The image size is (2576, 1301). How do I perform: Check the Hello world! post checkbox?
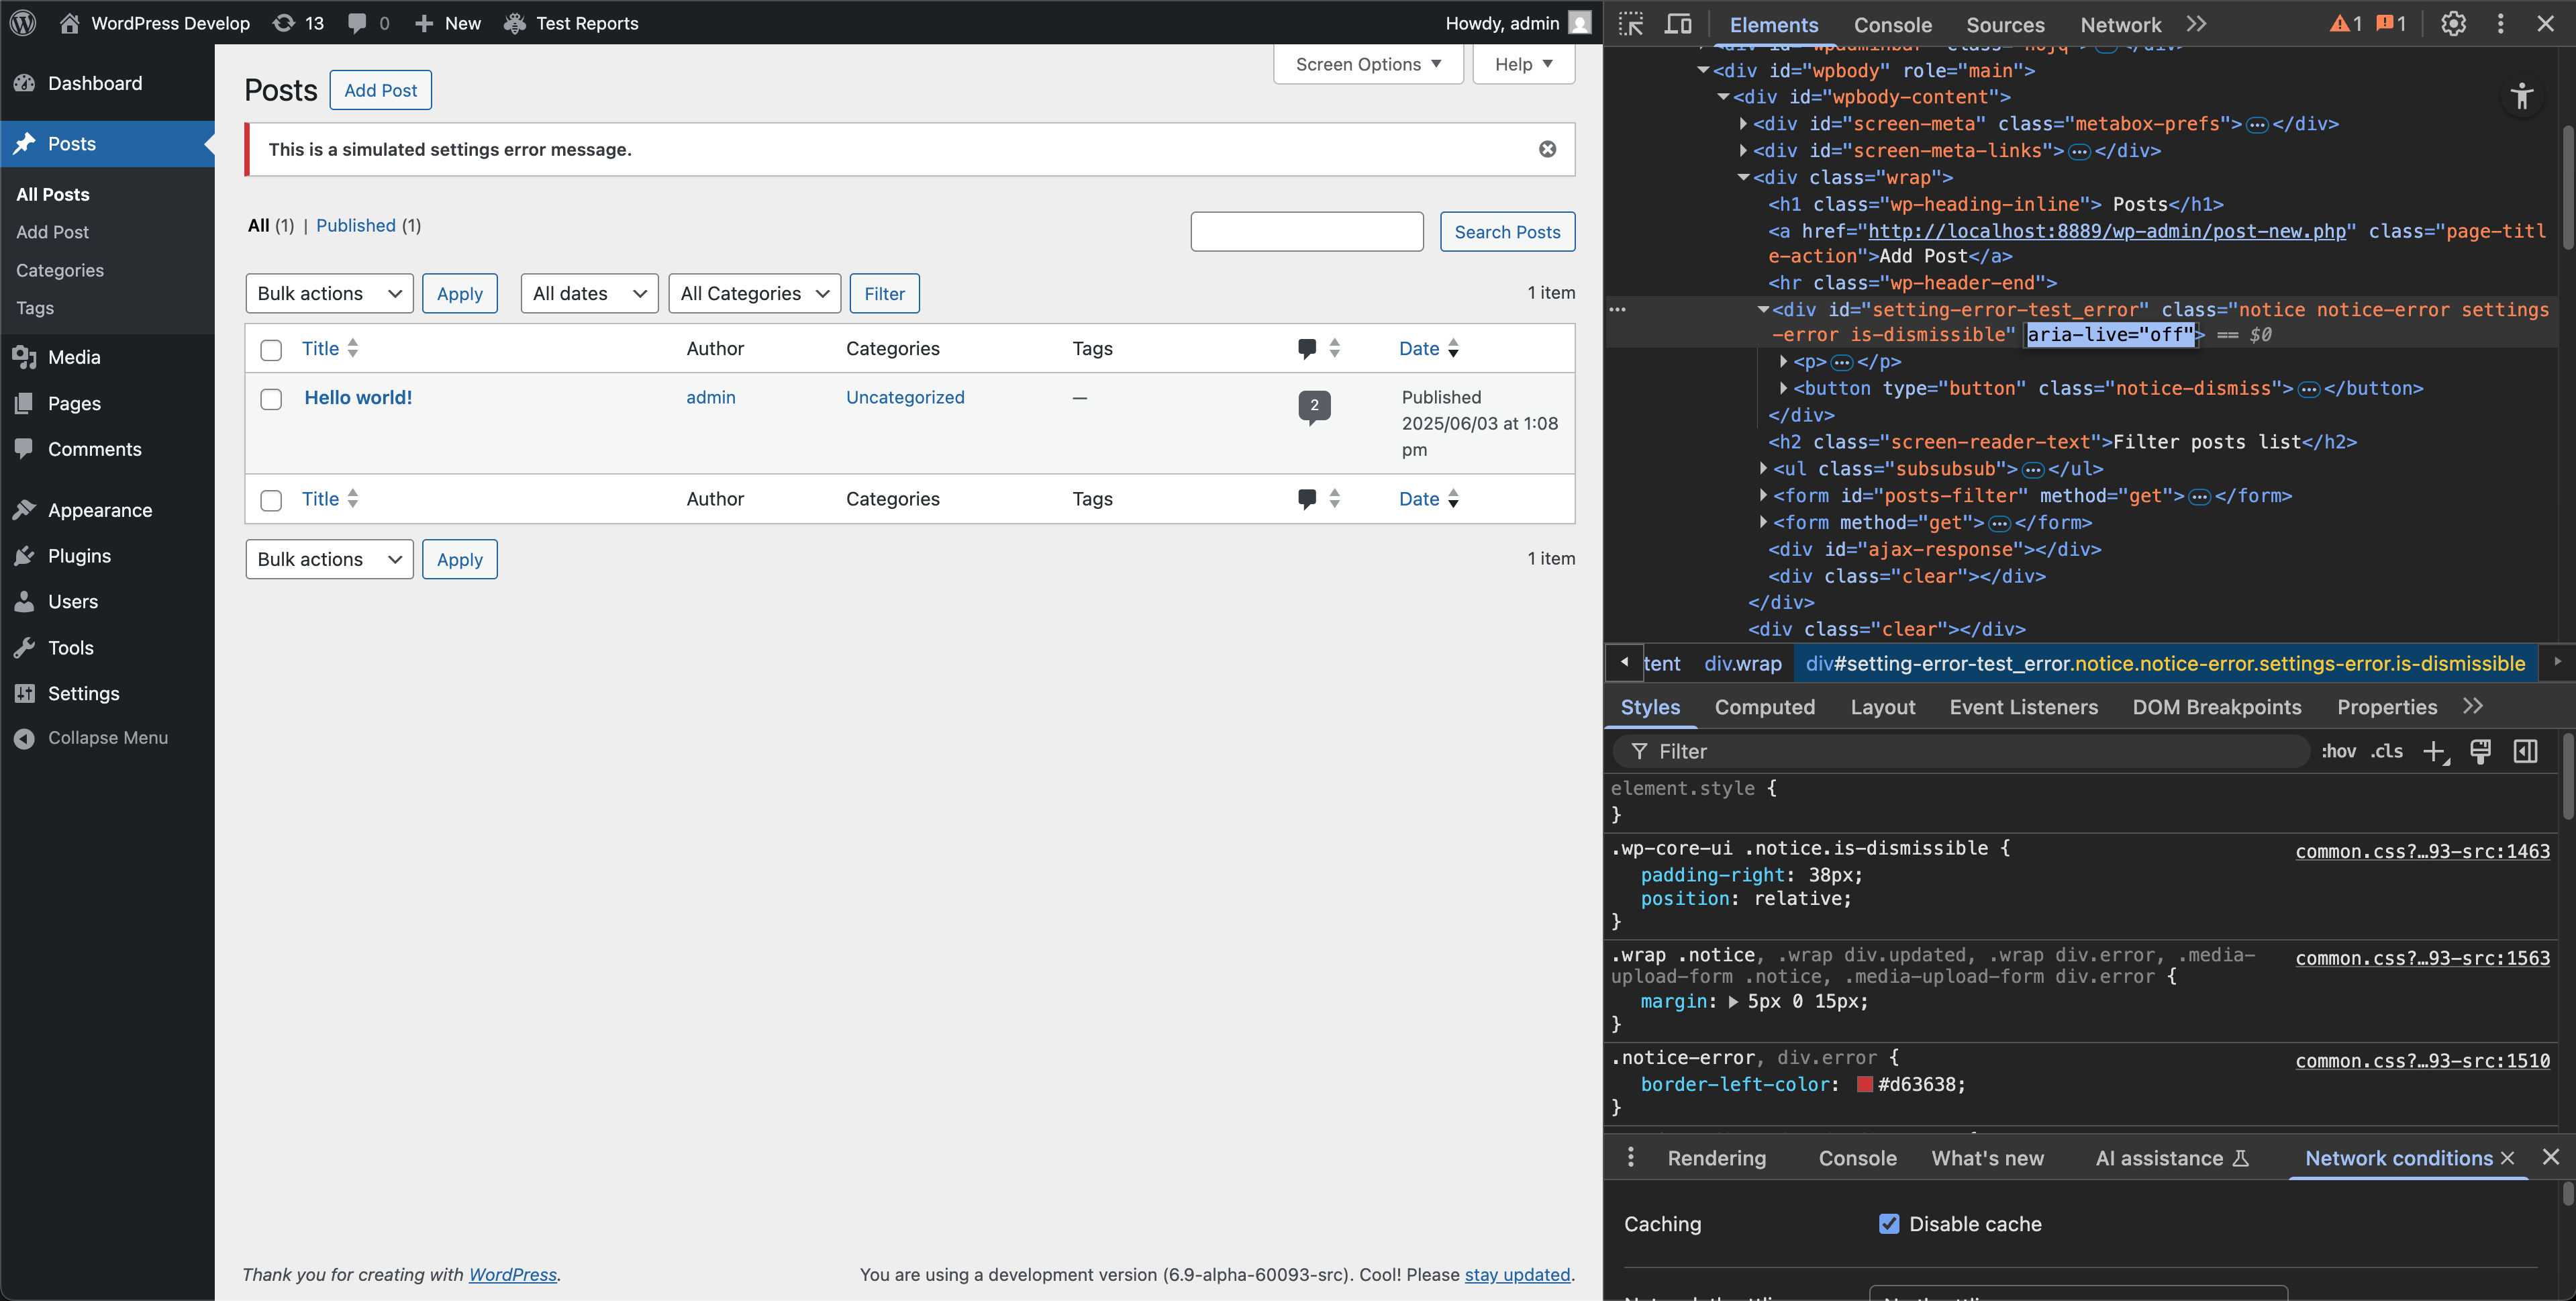[x=271, y=399]
